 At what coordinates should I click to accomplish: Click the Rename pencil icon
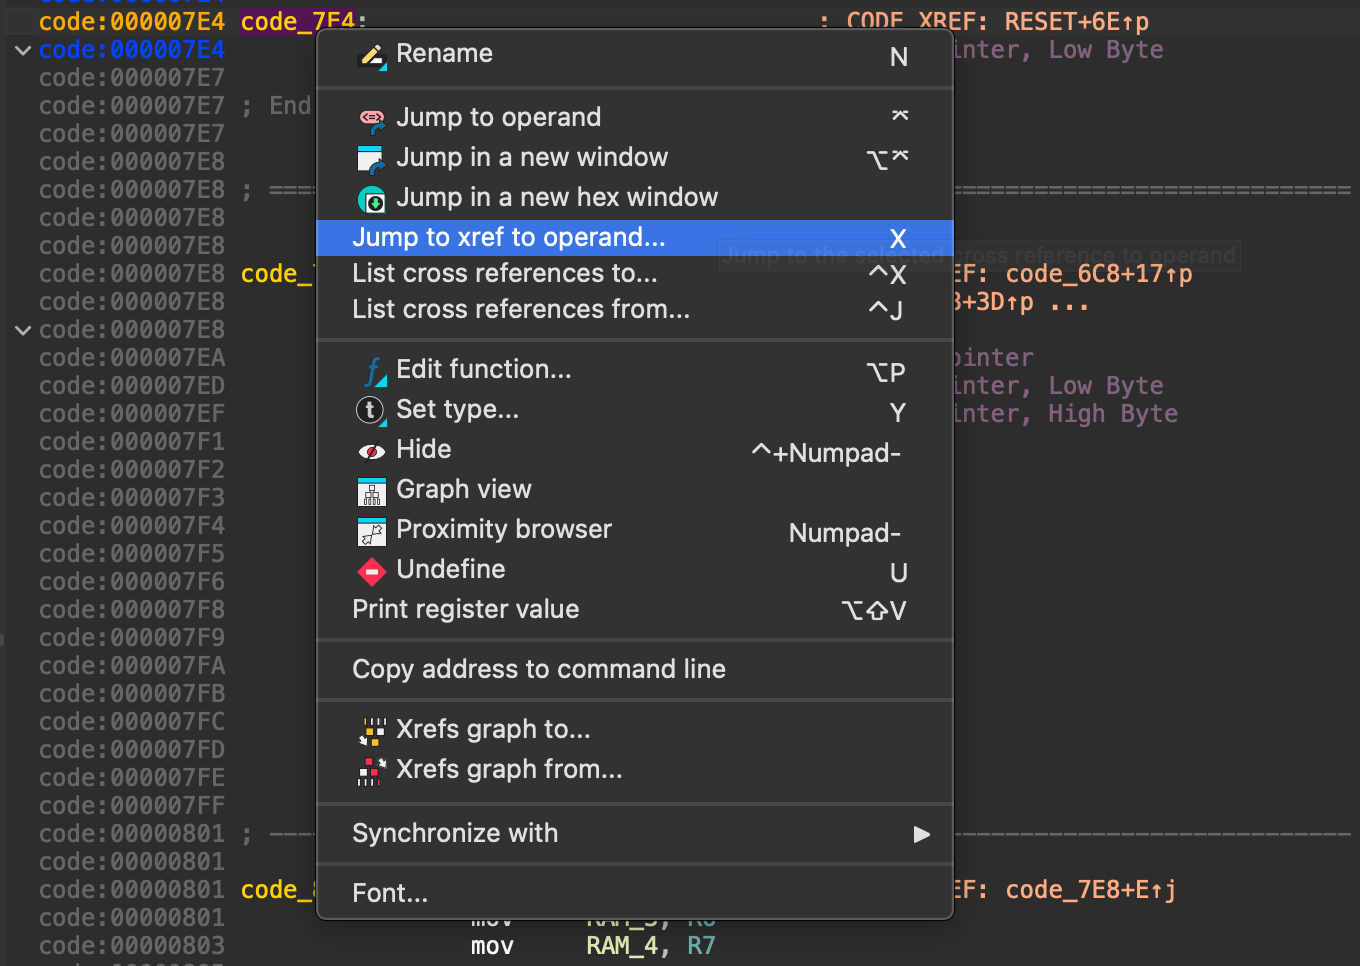pyautogui.click(x=371, y=55)
